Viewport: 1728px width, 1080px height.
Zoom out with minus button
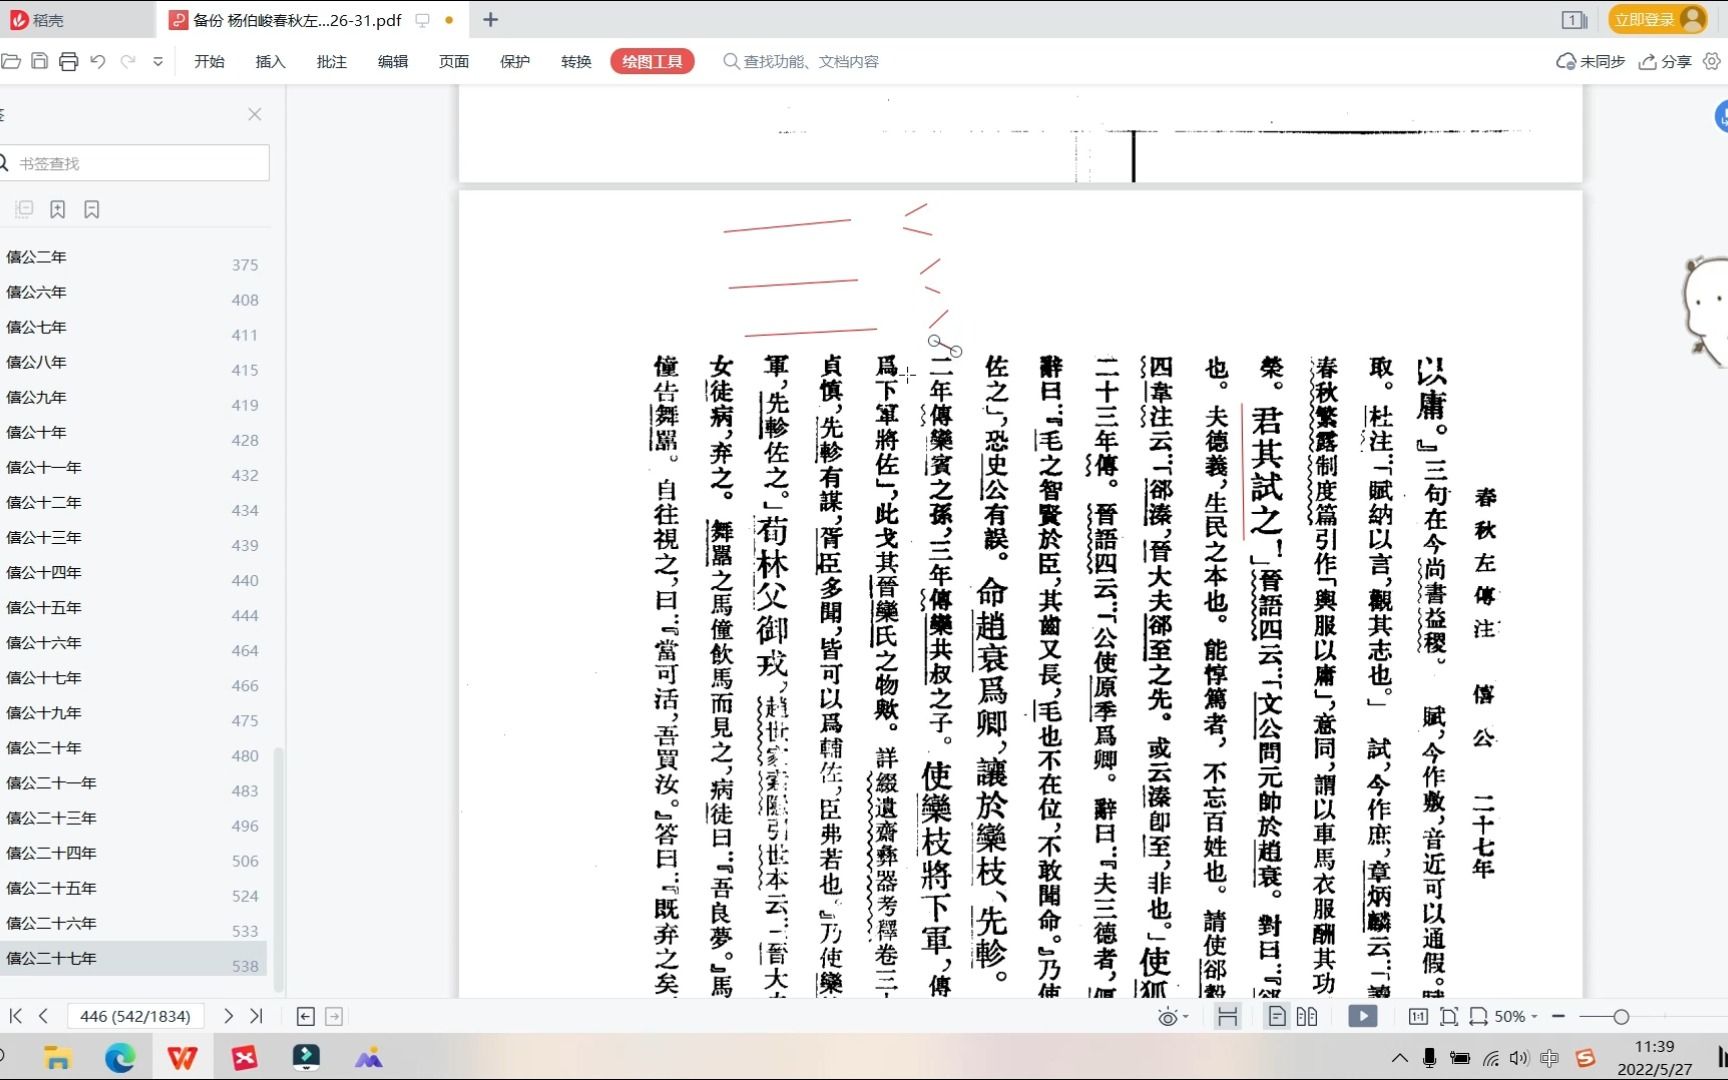pos(1558,1016)
